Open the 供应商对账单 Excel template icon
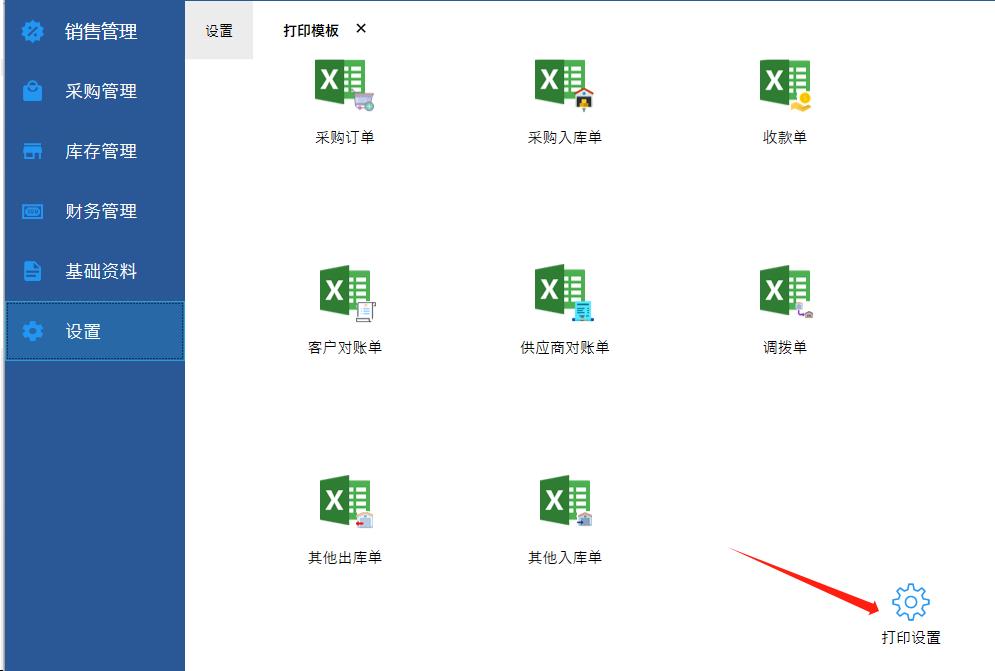The height and width of the screenshot is (671, 995). [x=564, y=292]
